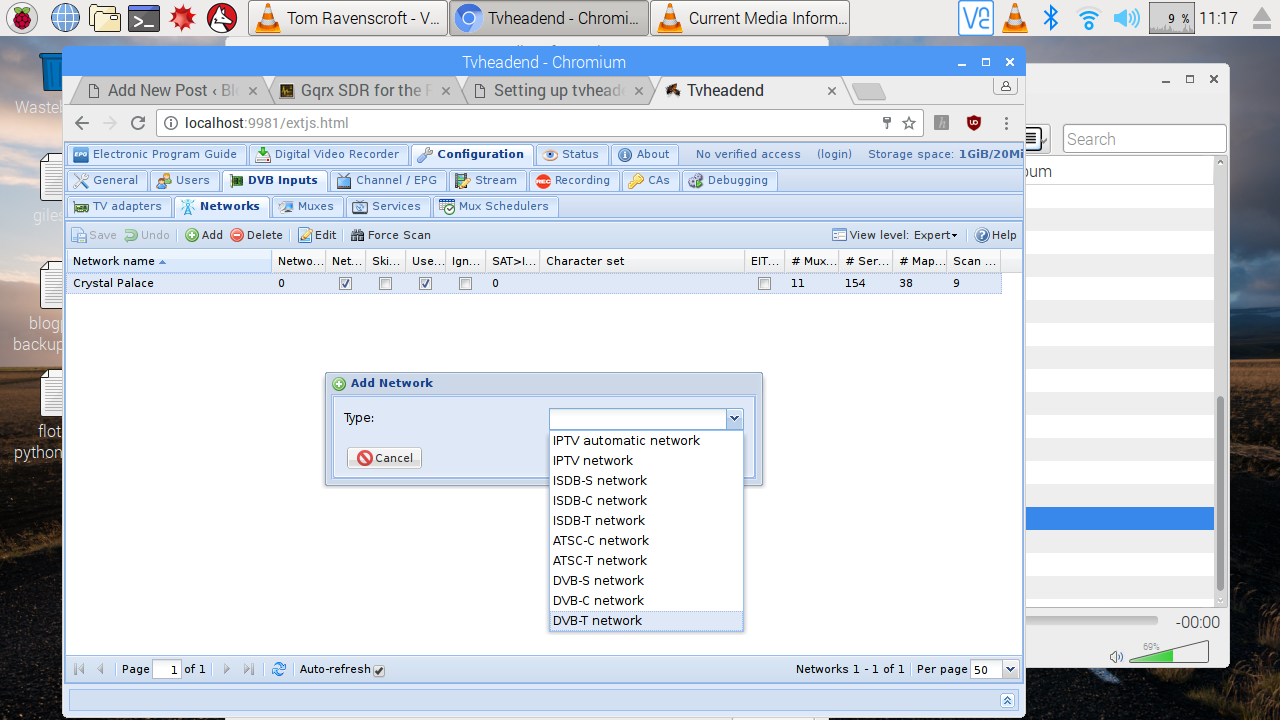The height and width of the screenshot is (720, 1280).
Task: Click the Force Scan toolbar icon
Action: (357, 235)
